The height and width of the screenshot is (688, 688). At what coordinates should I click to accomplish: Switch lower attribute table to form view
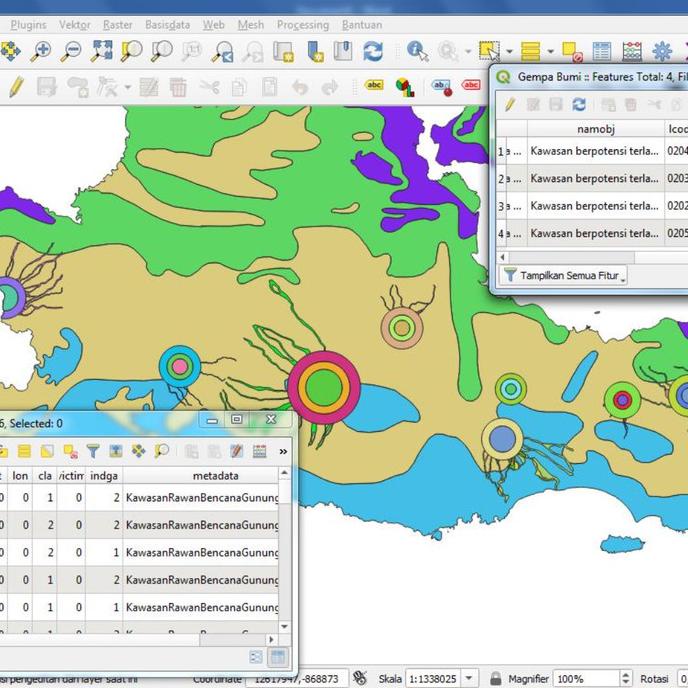[x=256, y=657]
